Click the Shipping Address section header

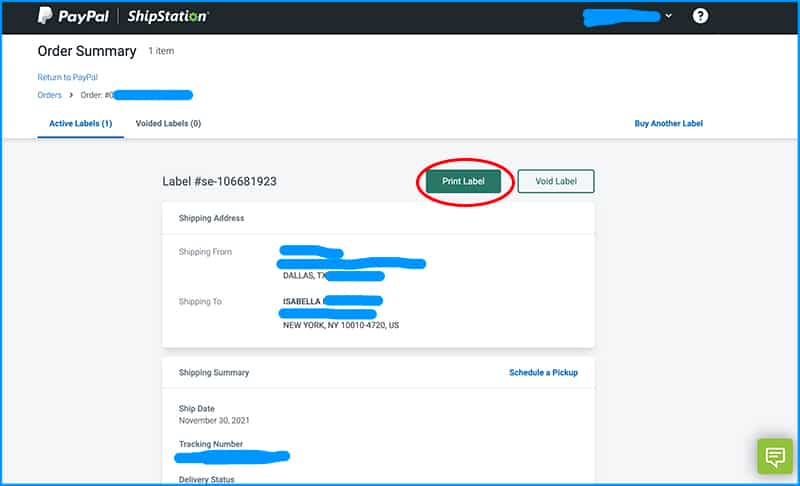tap(211, 218)
